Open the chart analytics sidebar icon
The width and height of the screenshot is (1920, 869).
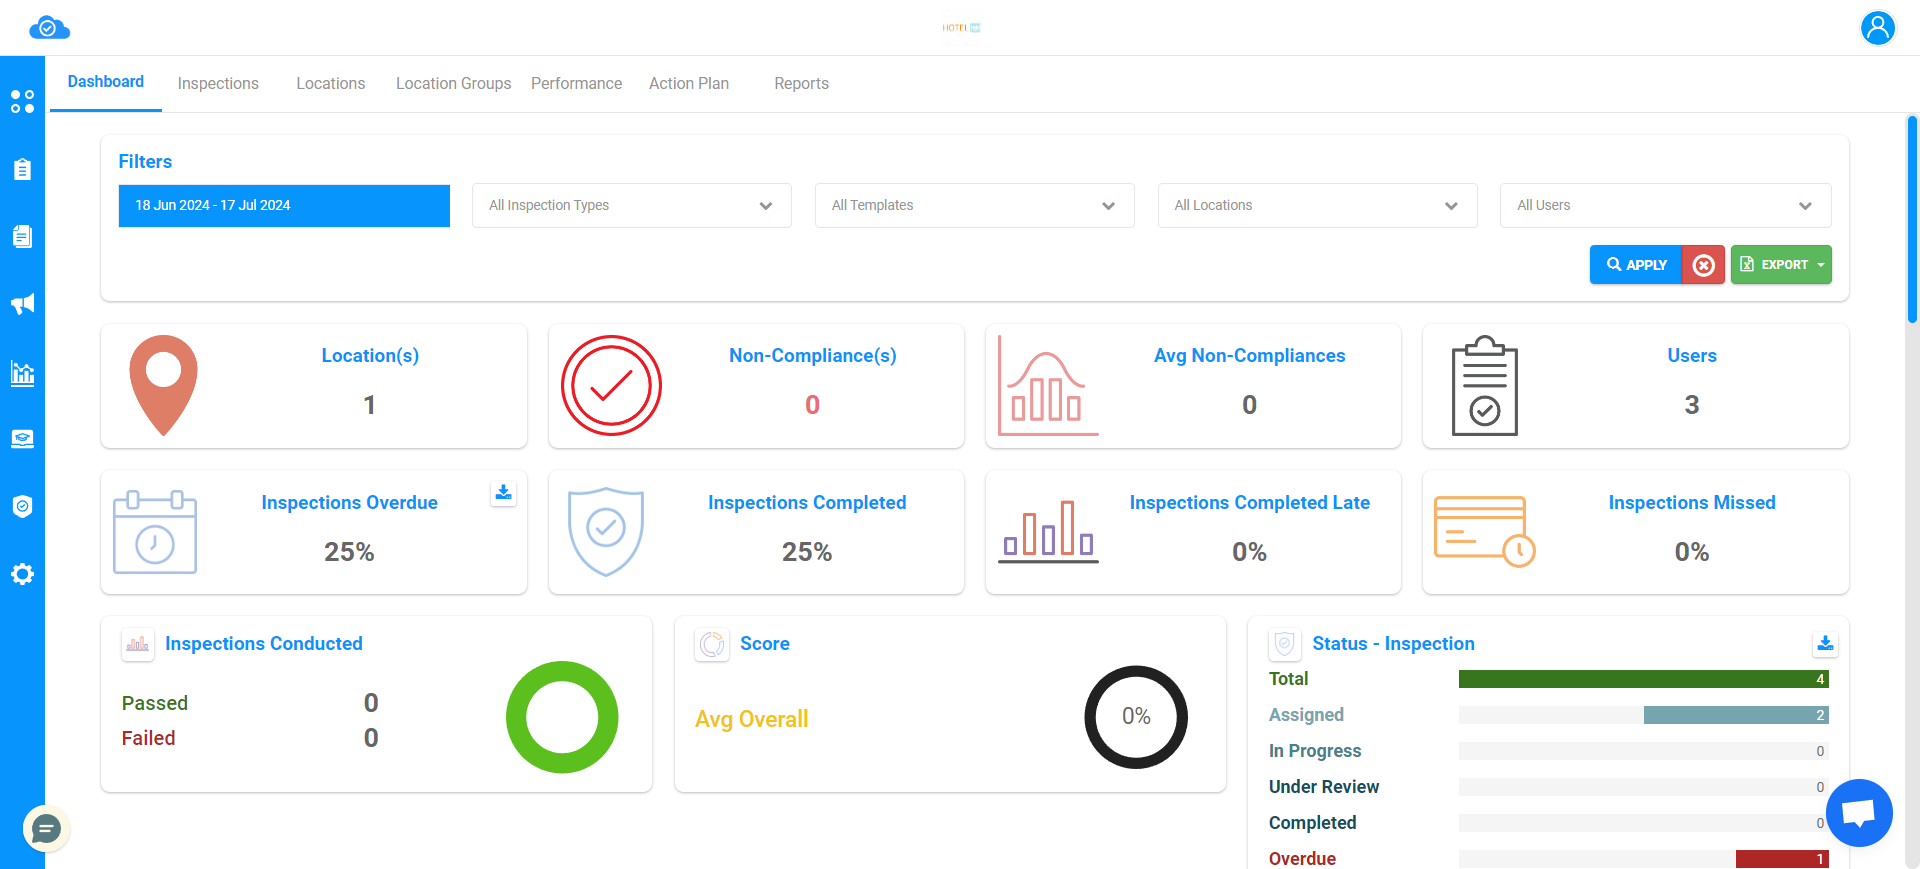22,373
